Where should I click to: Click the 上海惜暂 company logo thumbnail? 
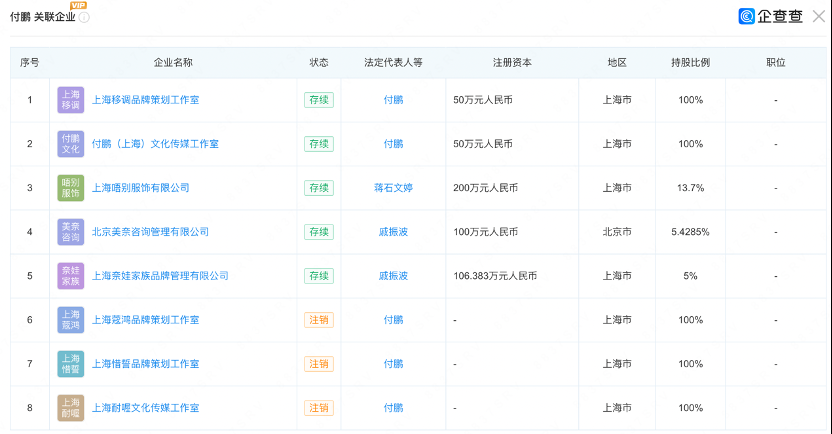point(71,364)
